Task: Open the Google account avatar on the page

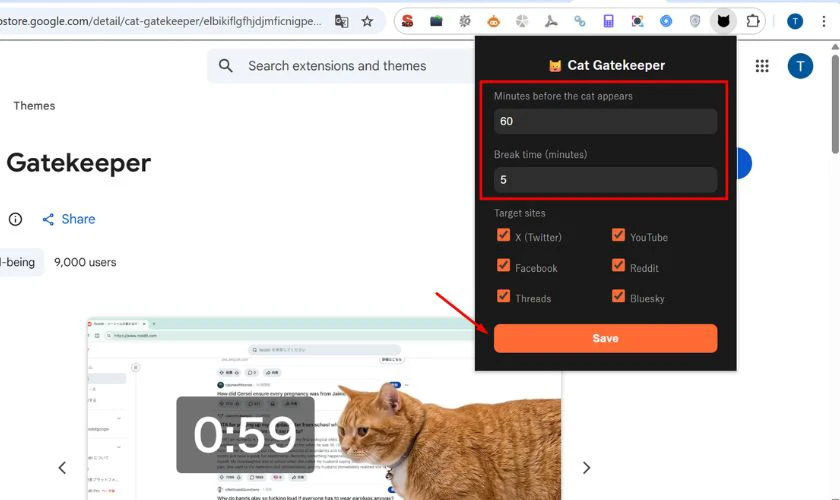Action: 800,66
